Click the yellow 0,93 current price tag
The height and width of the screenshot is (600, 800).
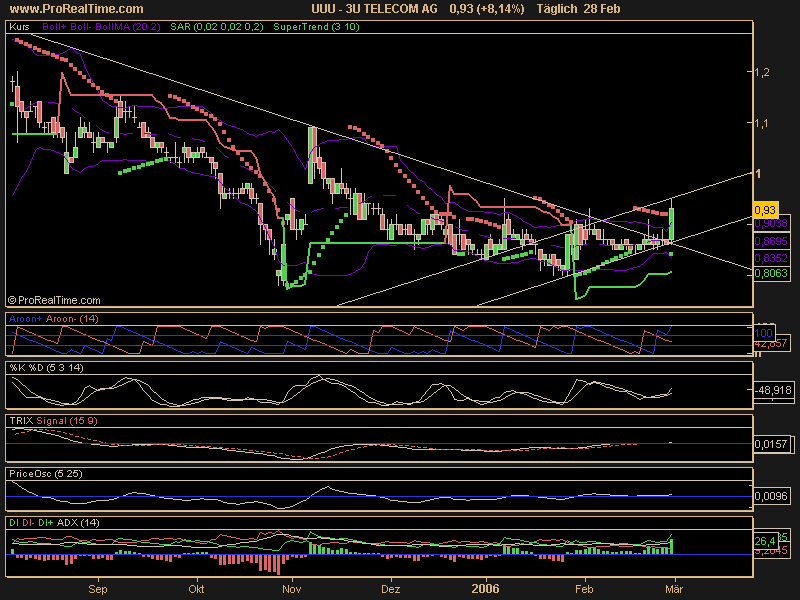point(765,210)
